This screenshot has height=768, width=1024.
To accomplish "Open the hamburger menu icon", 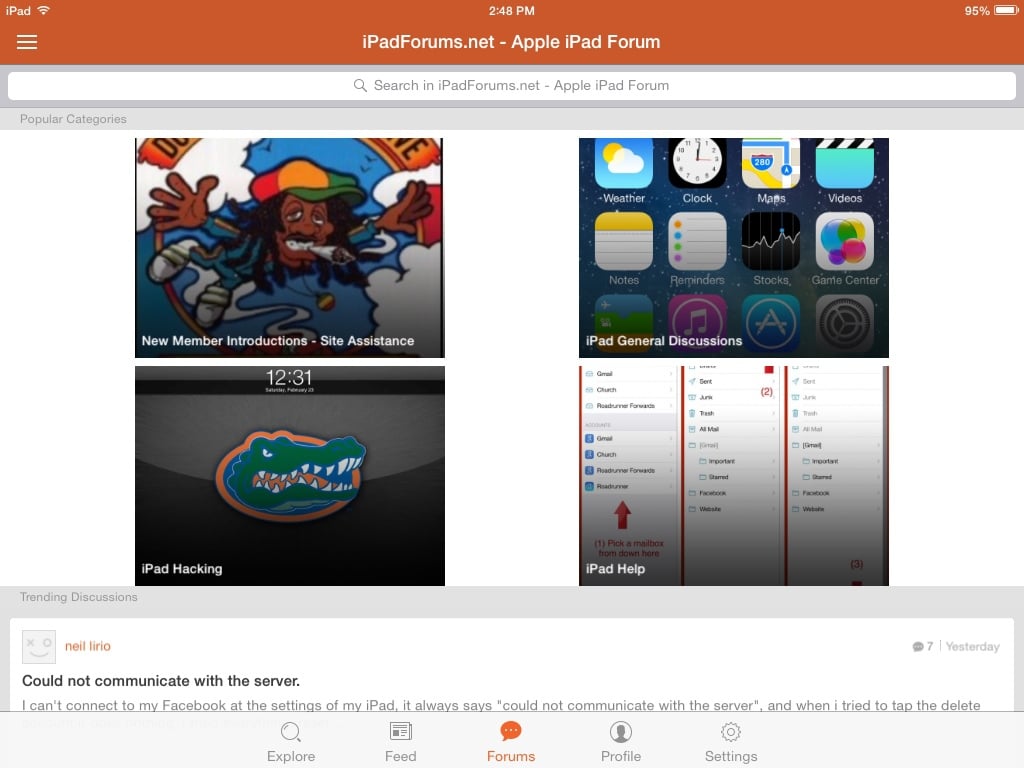I will (27, 42).
